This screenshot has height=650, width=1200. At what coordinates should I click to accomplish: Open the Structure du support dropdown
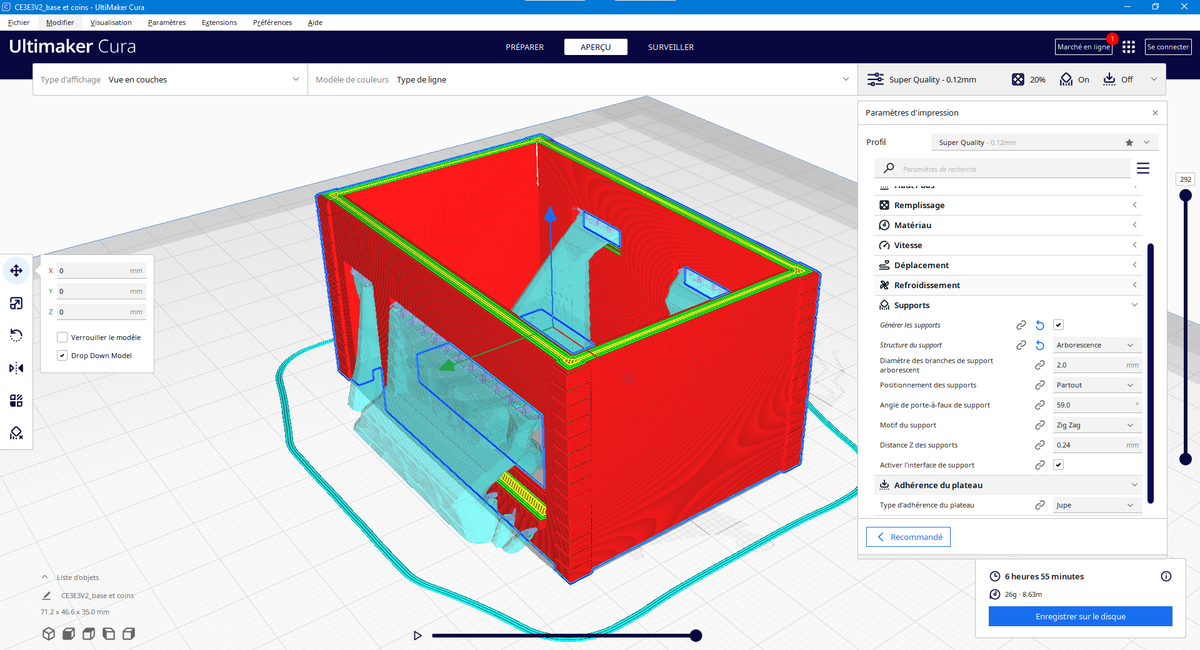1097,345
